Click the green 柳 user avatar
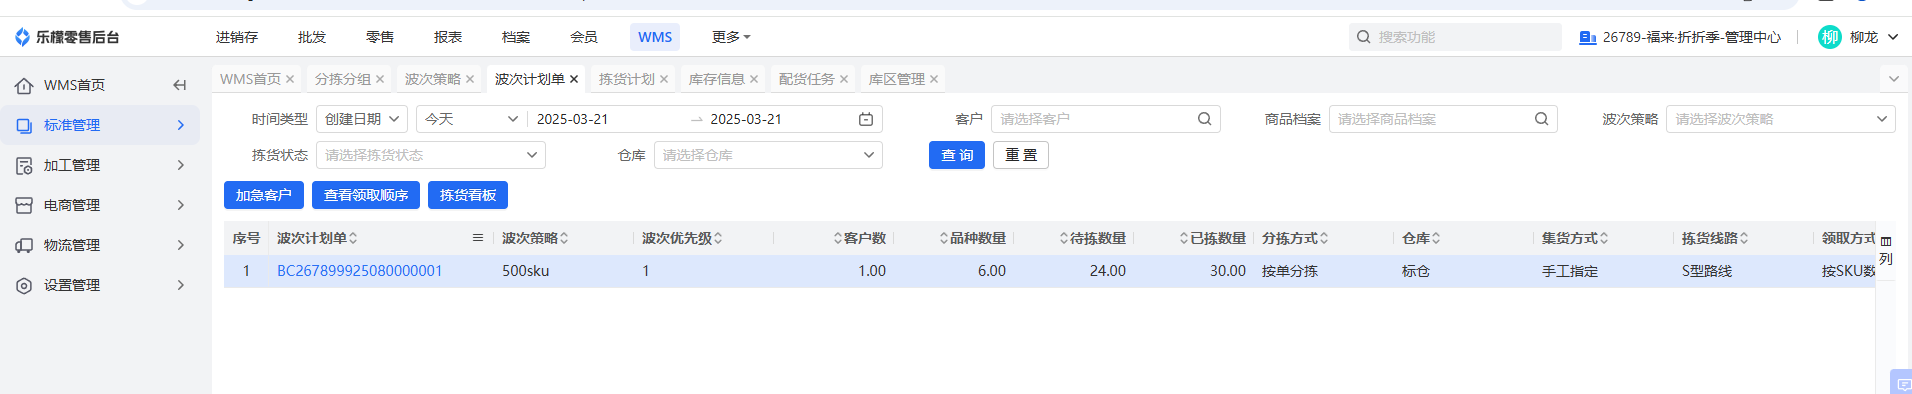The image size is (1912, 394). click(1829, 37)
